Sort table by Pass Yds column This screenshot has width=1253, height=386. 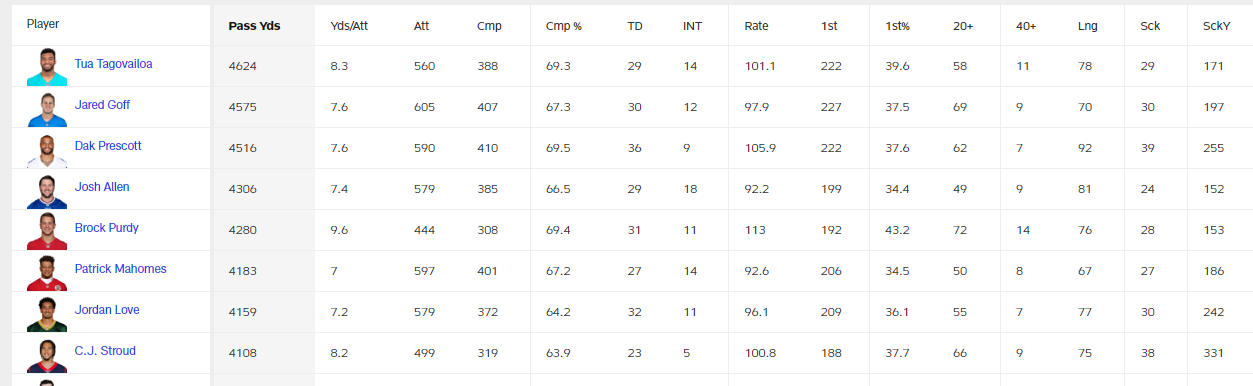pyautogui.click(x=254, y=26)
